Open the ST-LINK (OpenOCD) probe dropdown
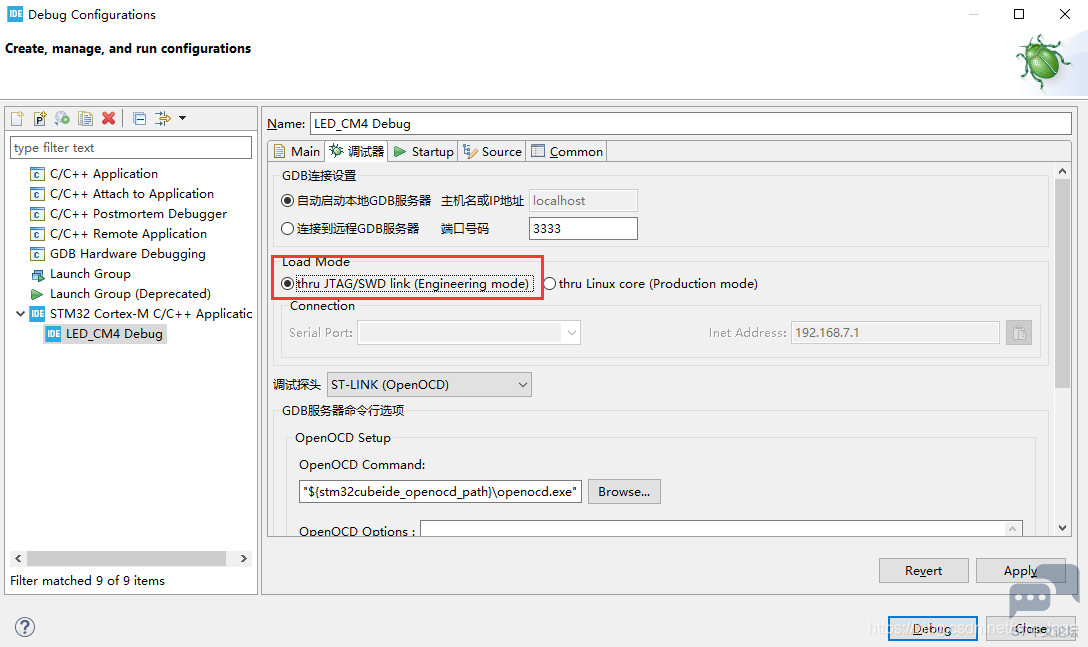Screen dimensions: 1088x647 (429, 385)
